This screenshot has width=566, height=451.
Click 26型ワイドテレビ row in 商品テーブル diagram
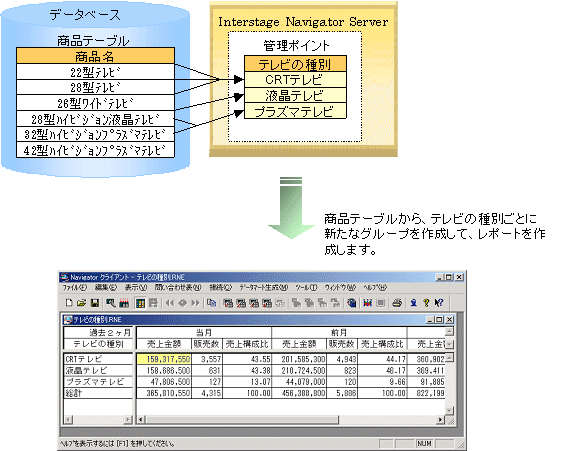pos(95,103)
